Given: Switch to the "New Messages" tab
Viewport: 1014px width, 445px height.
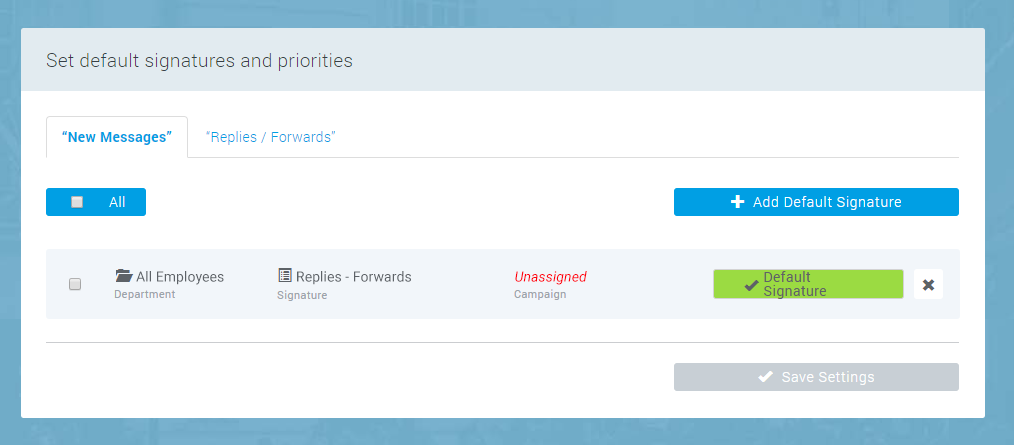Looking at the screenshot, I should (x=117, y=137).
